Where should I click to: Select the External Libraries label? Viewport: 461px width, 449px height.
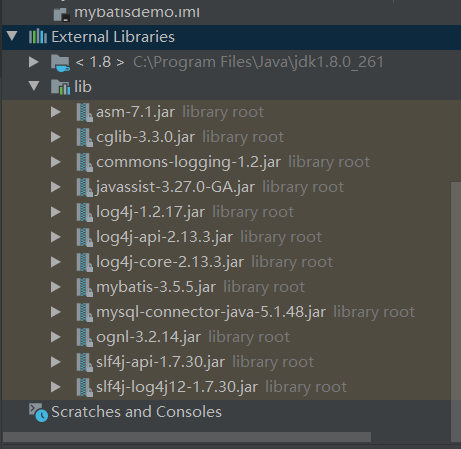(113, 37)
